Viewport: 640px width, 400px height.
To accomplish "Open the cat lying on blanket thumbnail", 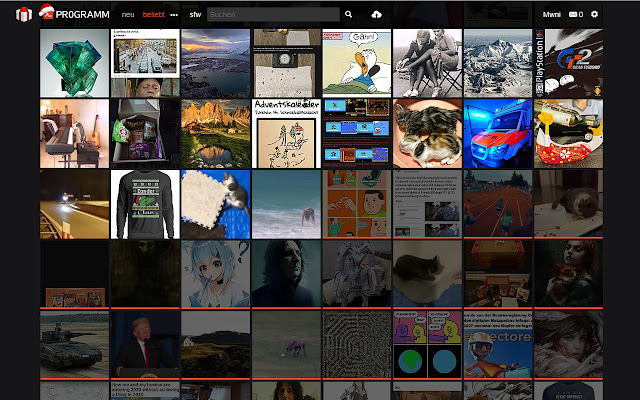I will click(x=428, y=275).
